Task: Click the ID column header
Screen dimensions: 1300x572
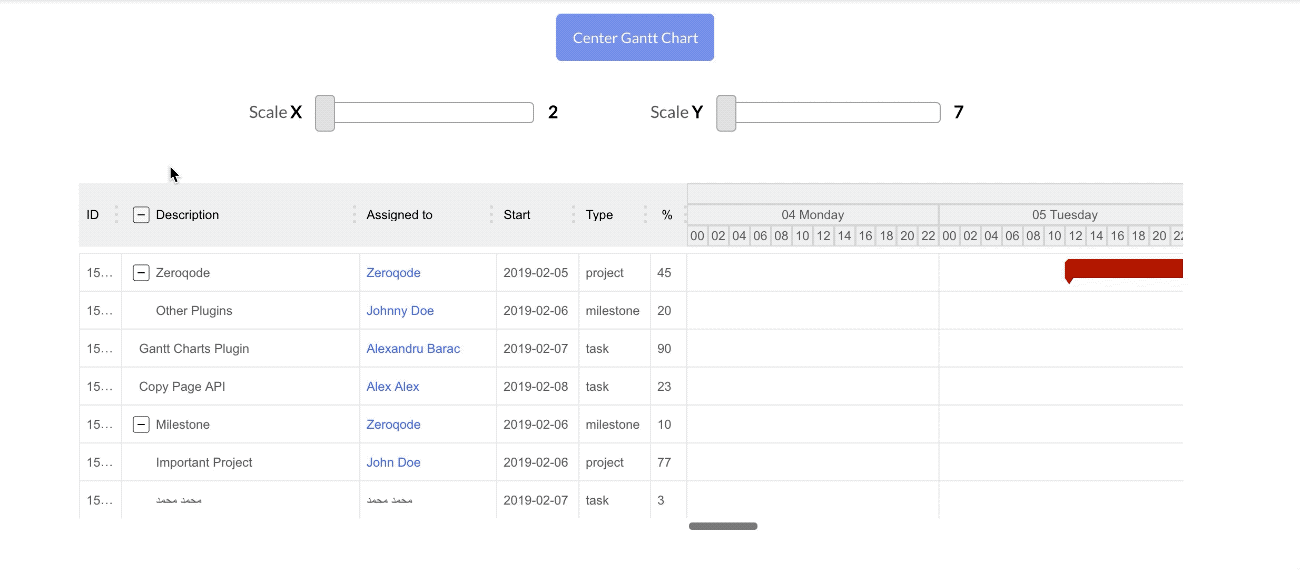Action: coord(93,215)
